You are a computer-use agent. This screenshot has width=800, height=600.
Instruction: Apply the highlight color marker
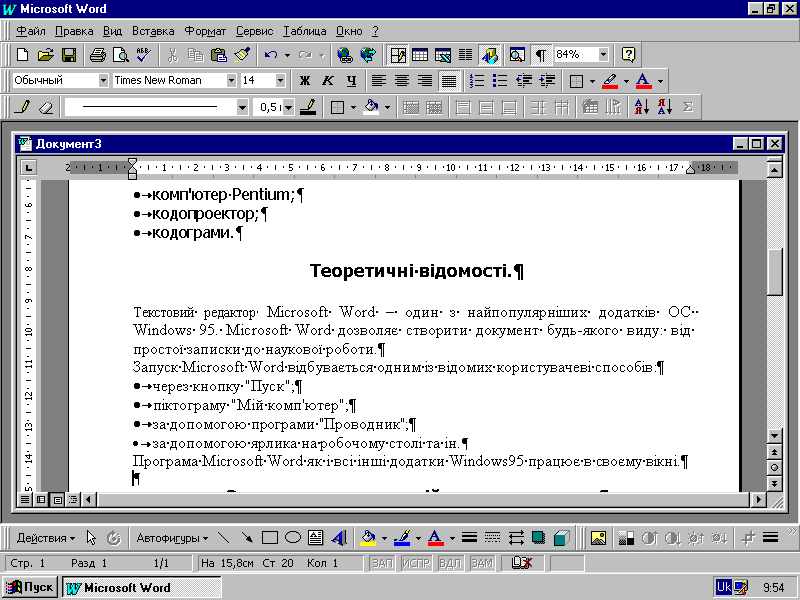(x=610, y=81)
